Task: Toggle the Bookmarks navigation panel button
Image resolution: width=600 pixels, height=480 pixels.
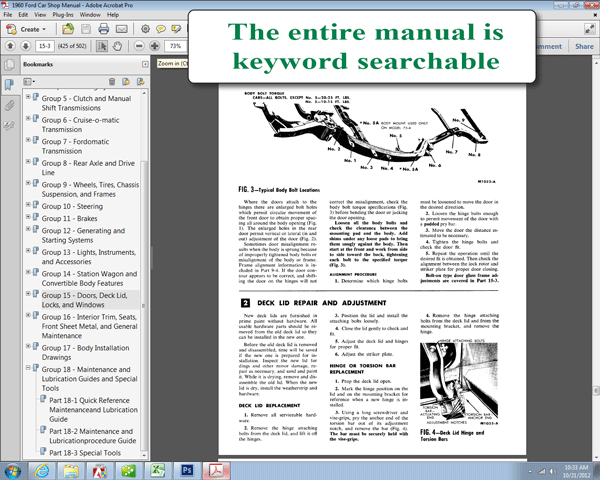Action: (x=9, y=85)
